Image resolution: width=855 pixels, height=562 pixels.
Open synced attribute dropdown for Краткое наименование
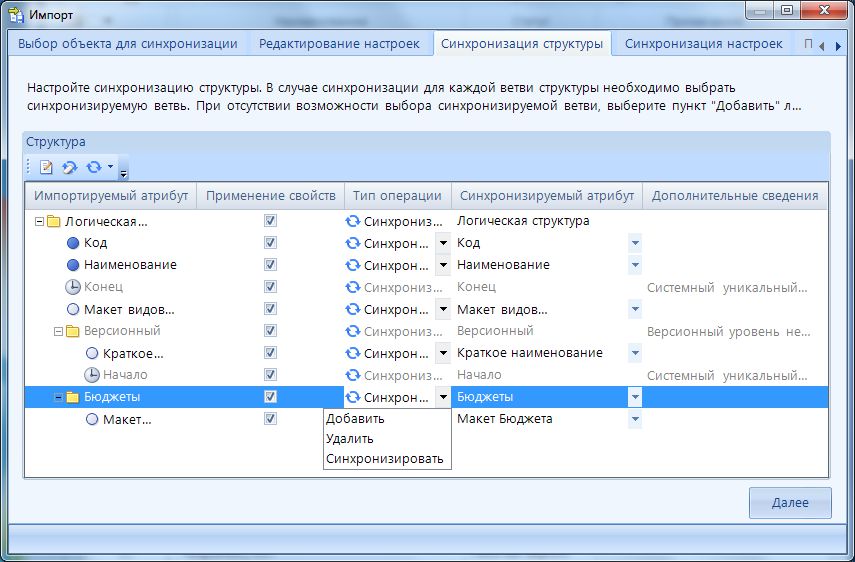pyautogui.click(x=634, y=353)
